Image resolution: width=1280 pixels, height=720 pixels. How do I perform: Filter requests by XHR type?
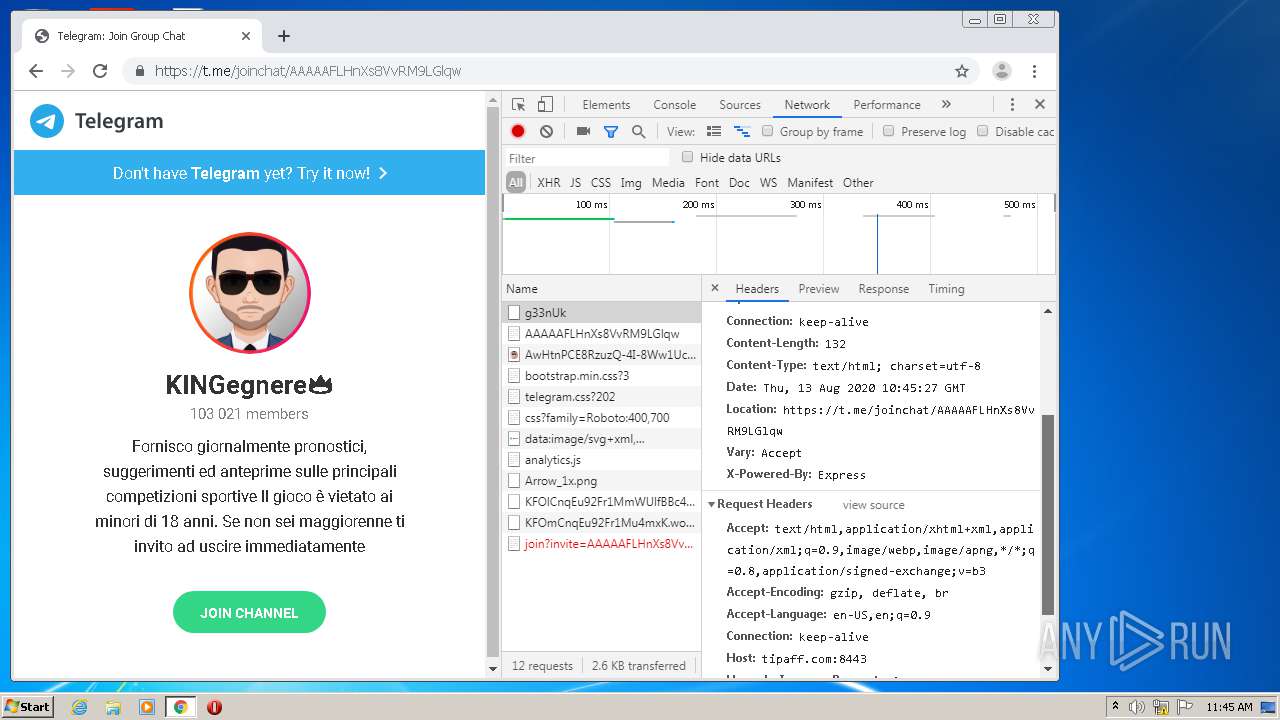coord(549,182)
